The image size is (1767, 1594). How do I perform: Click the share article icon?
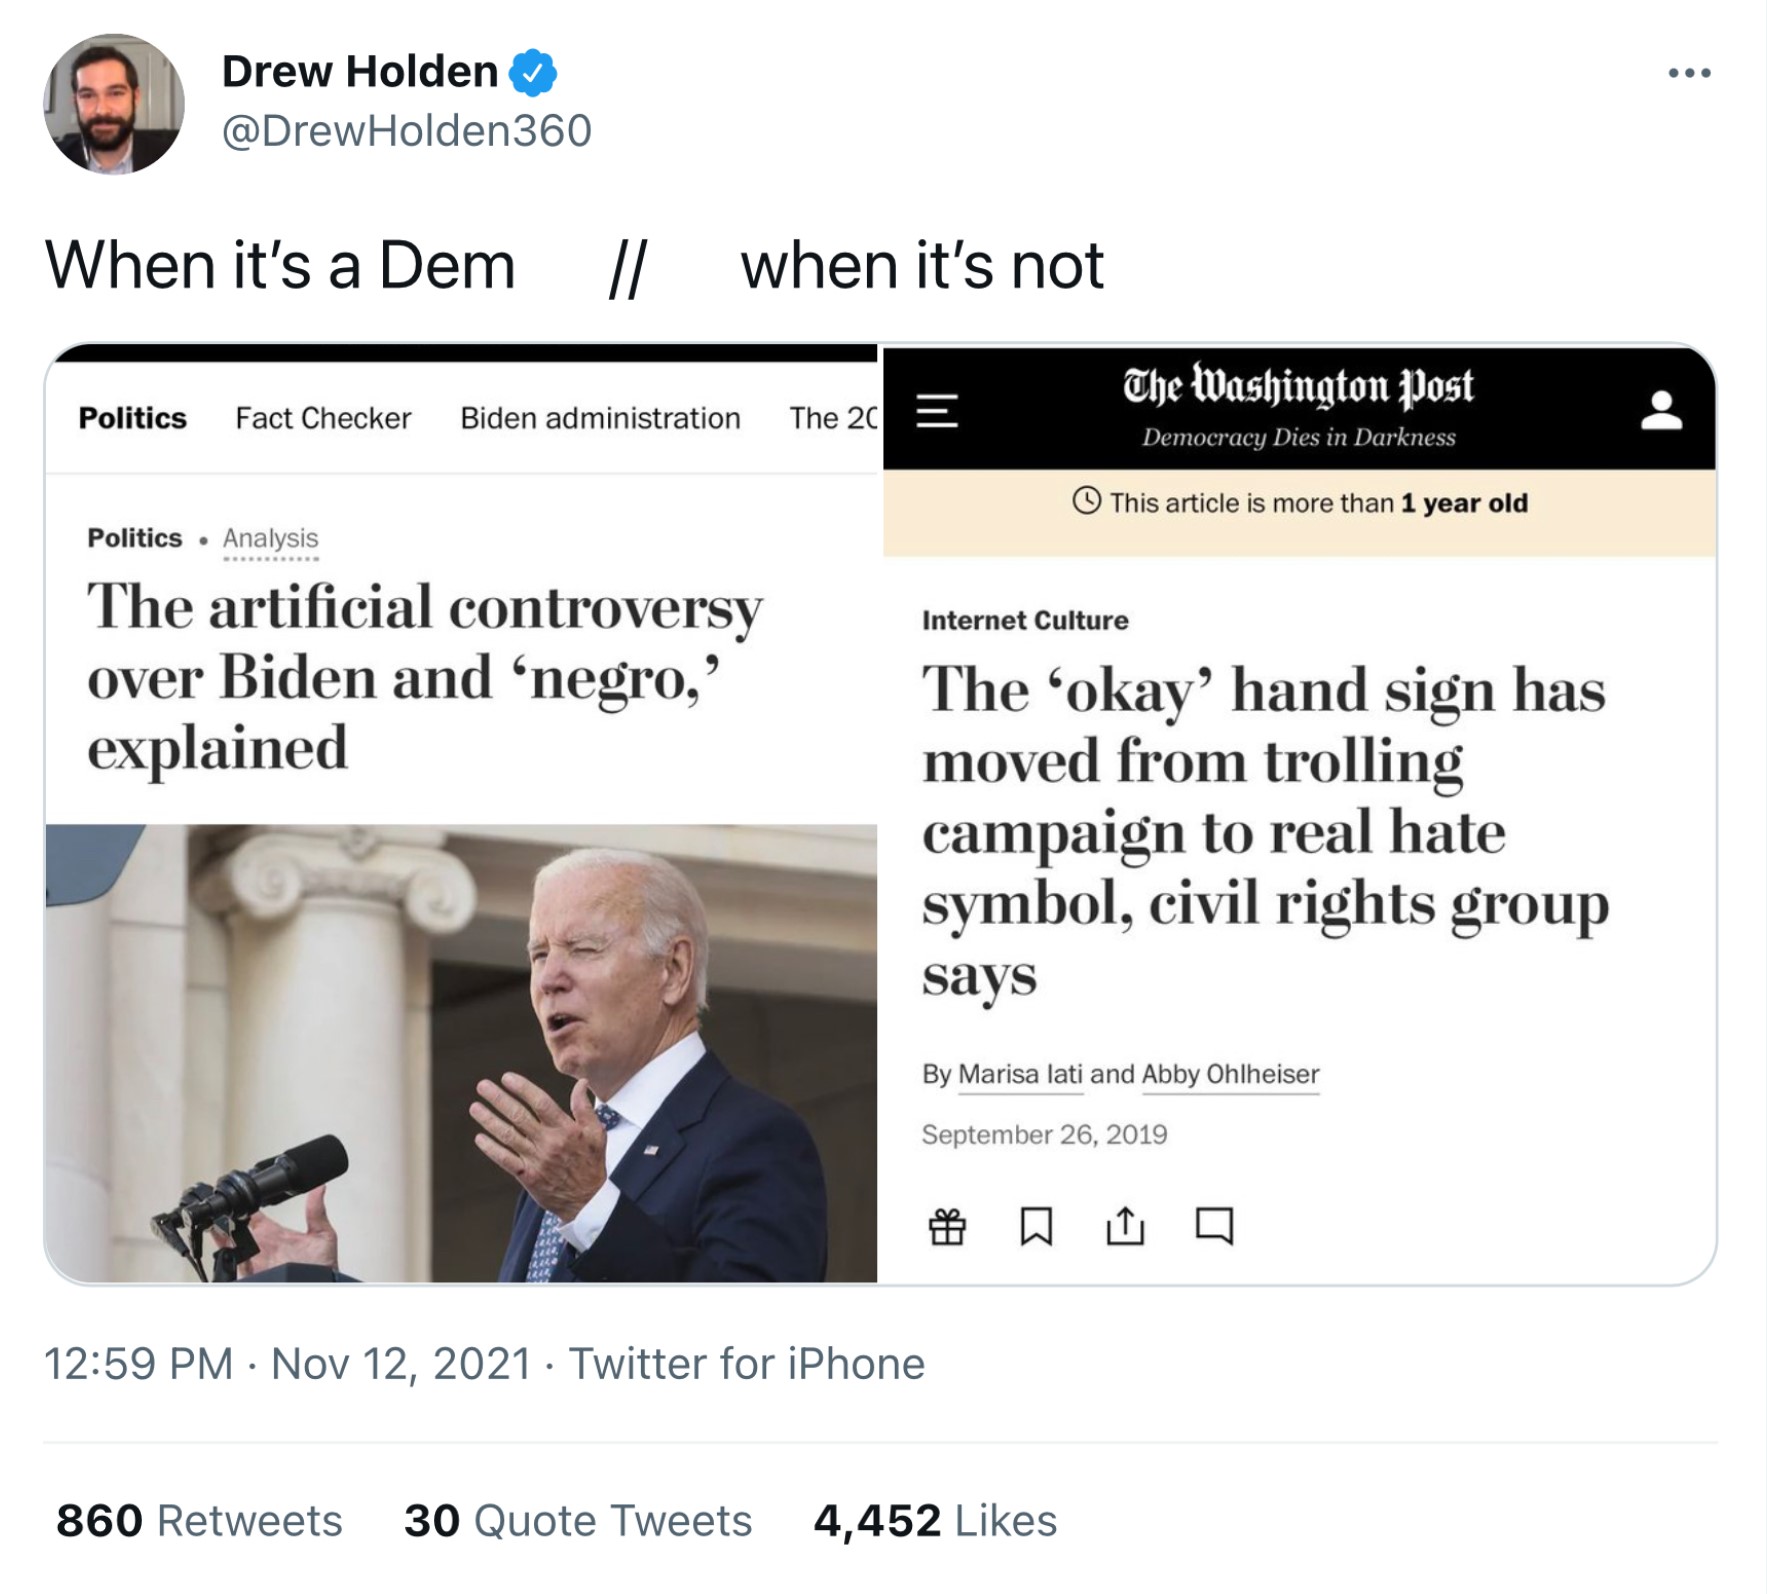click(x=1125, y=1226)
